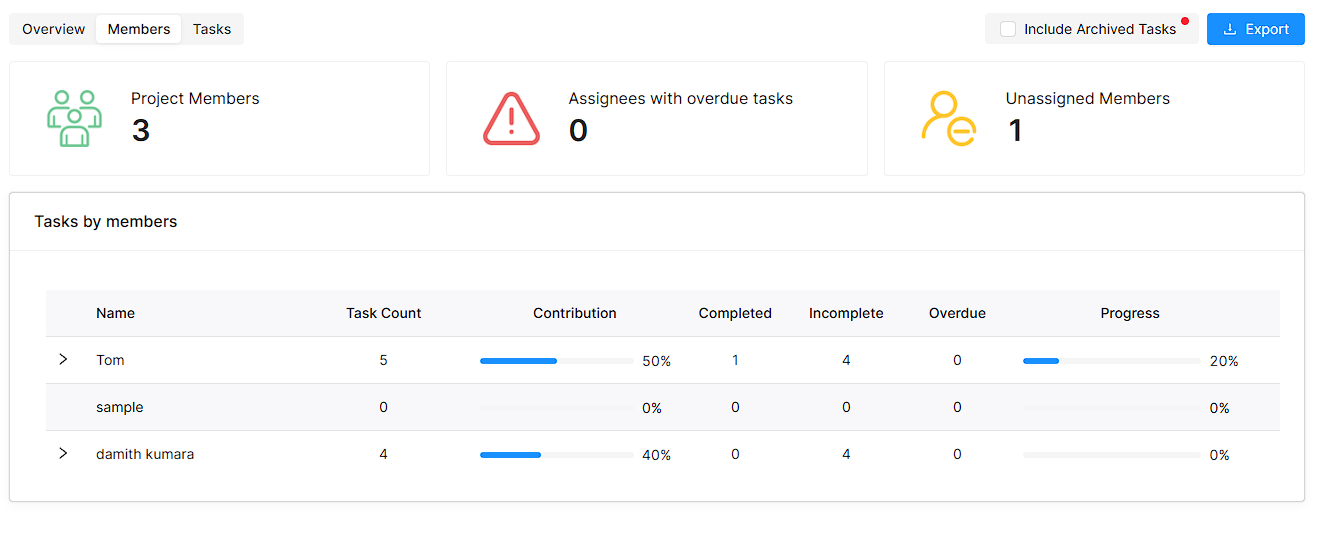Click the Task Count column header
The width and height of the screenshot is (1341, 548).
[x=383, y=313]
